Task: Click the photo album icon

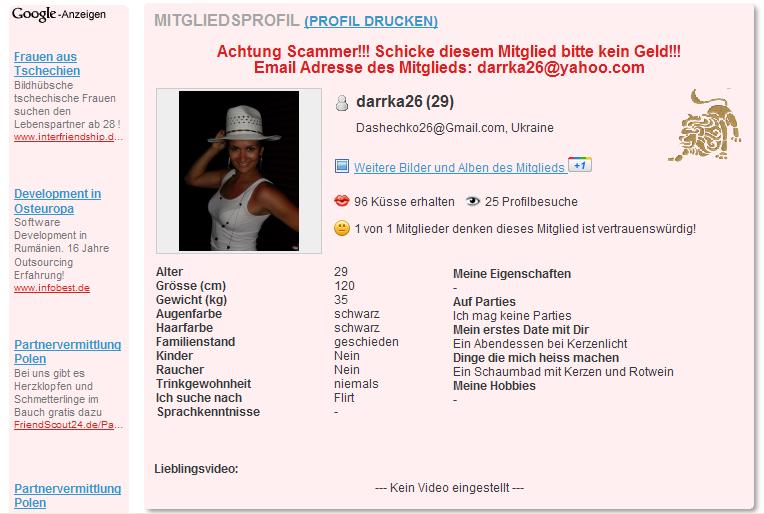Action: coord(342,166)
